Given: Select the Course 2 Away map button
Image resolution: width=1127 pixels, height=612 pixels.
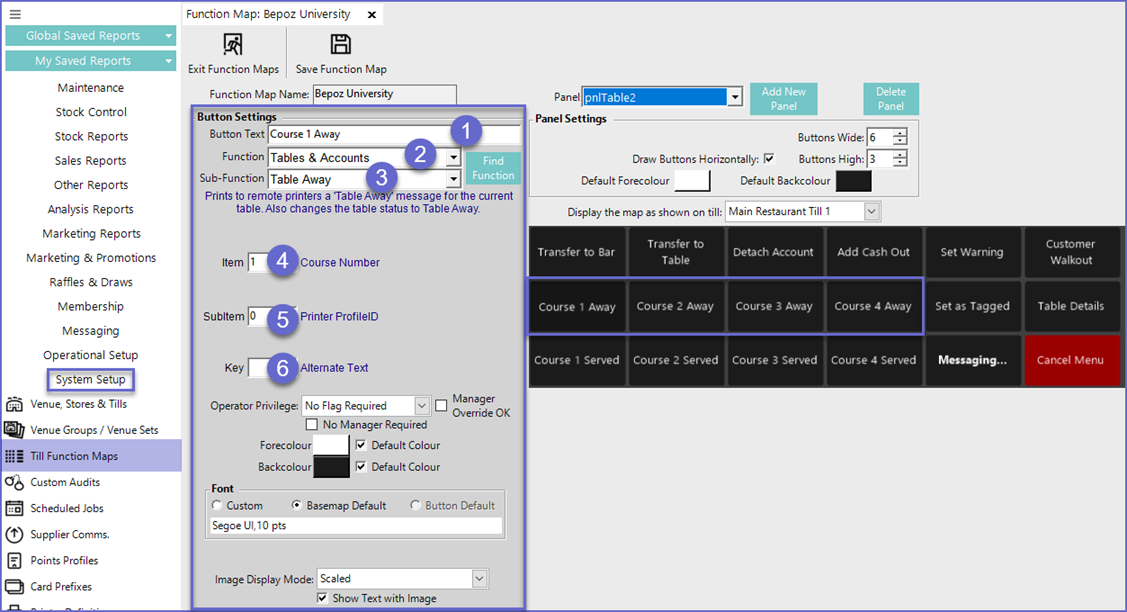Looking at the screenshot, I should (675, 306).
